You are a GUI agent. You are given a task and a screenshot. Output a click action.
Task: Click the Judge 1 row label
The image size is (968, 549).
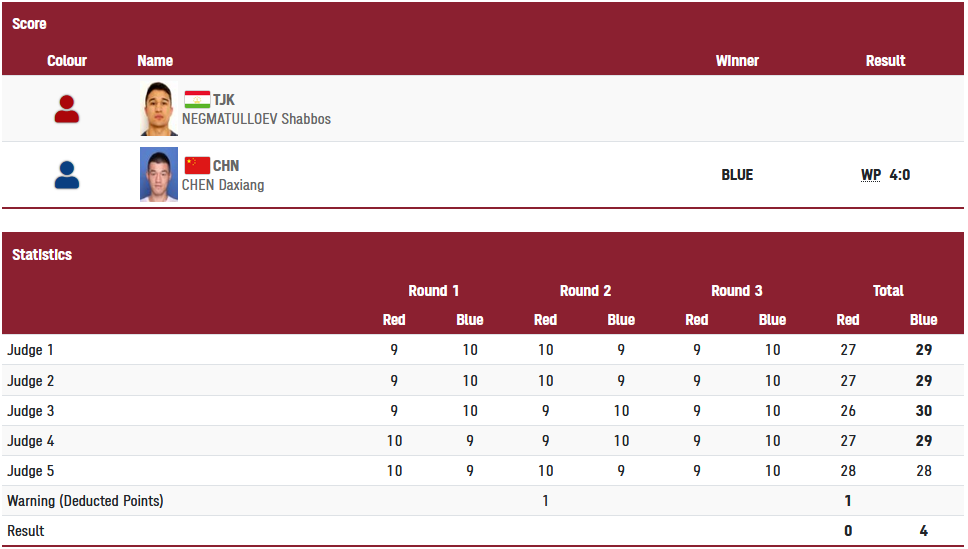tap(30, 350)
